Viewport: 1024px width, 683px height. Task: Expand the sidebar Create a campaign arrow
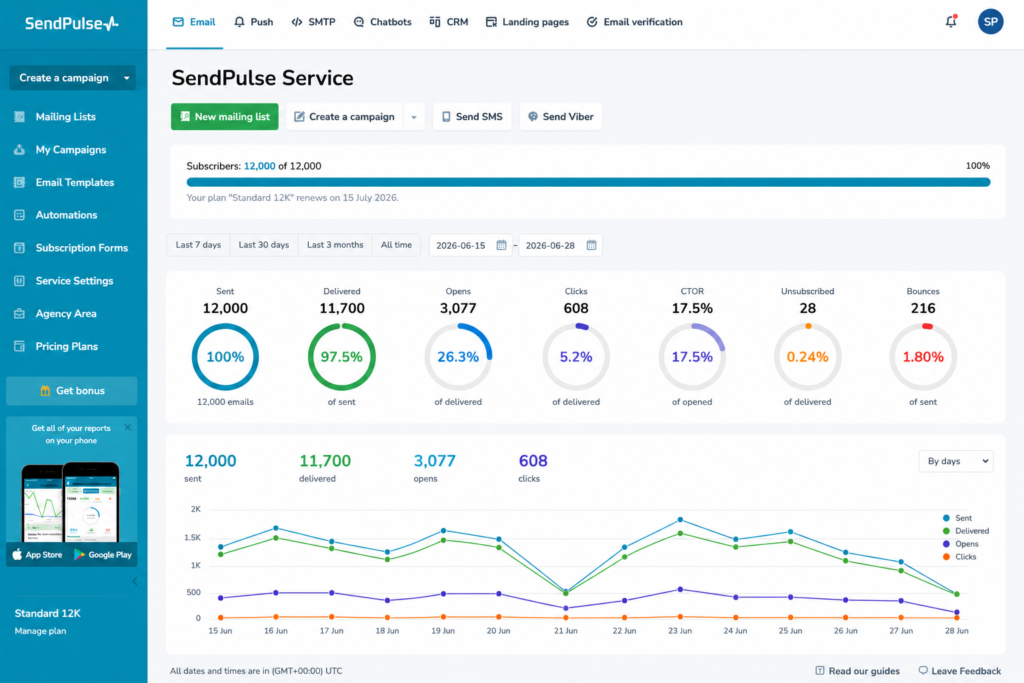pos(127,78)
